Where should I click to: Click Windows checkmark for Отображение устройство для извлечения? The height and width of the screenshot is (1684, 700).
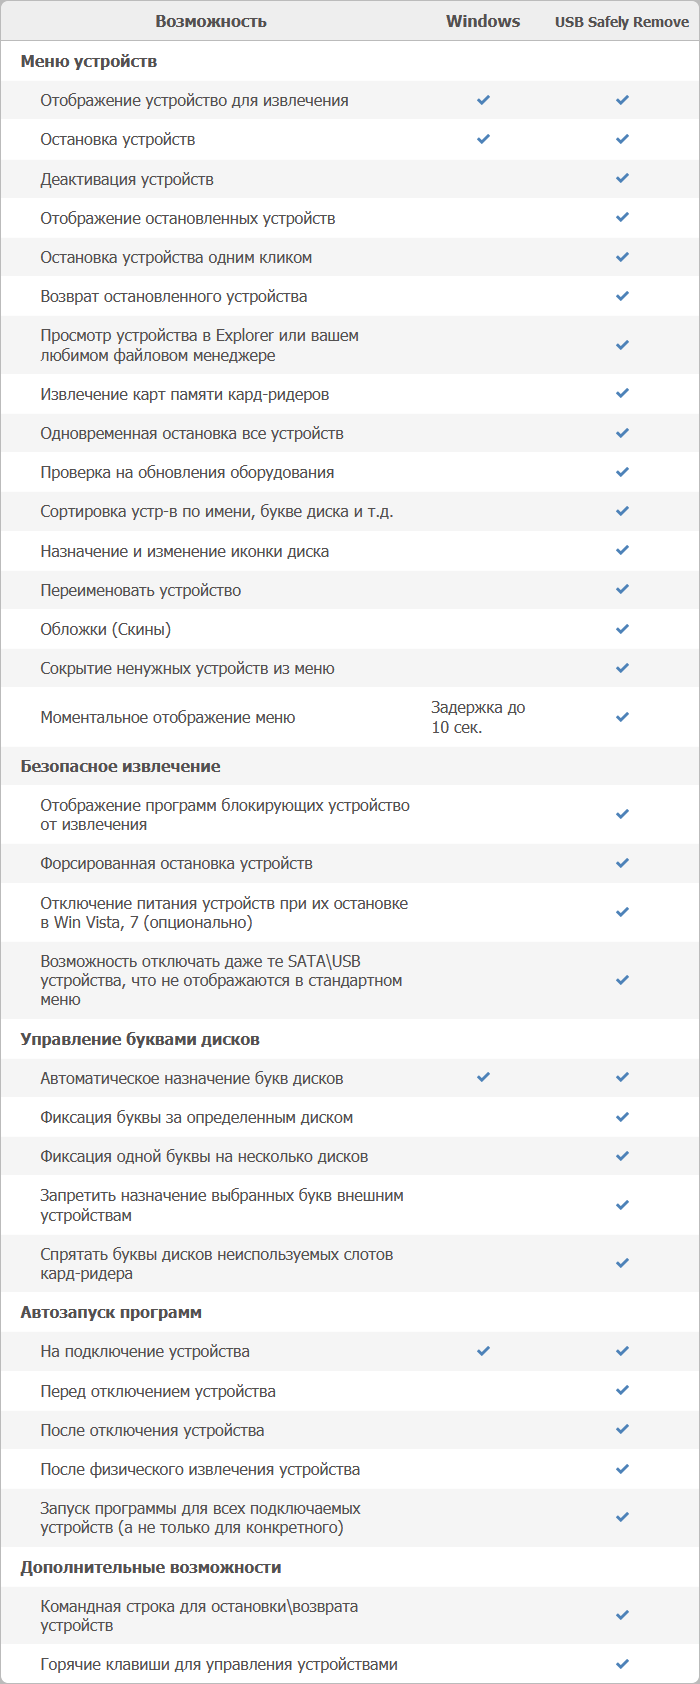point(483,100)
